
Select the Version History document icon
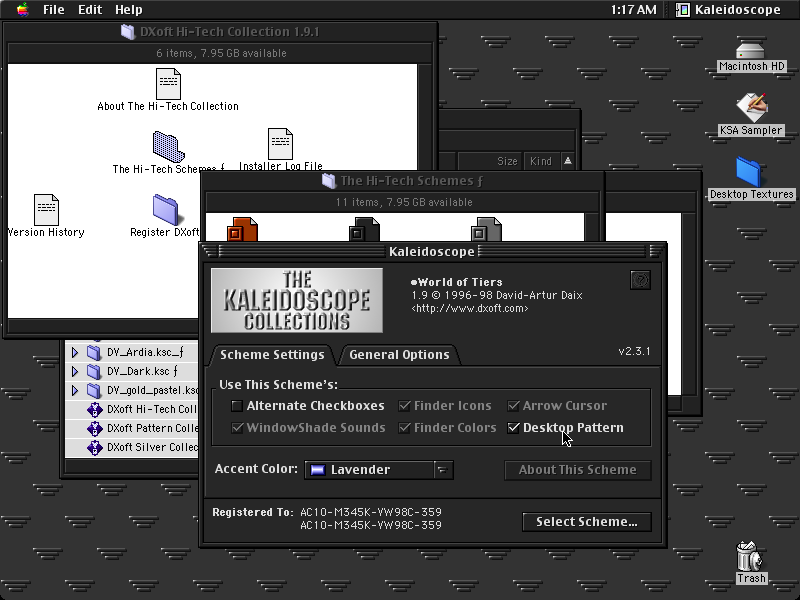[x=46, y=209]
